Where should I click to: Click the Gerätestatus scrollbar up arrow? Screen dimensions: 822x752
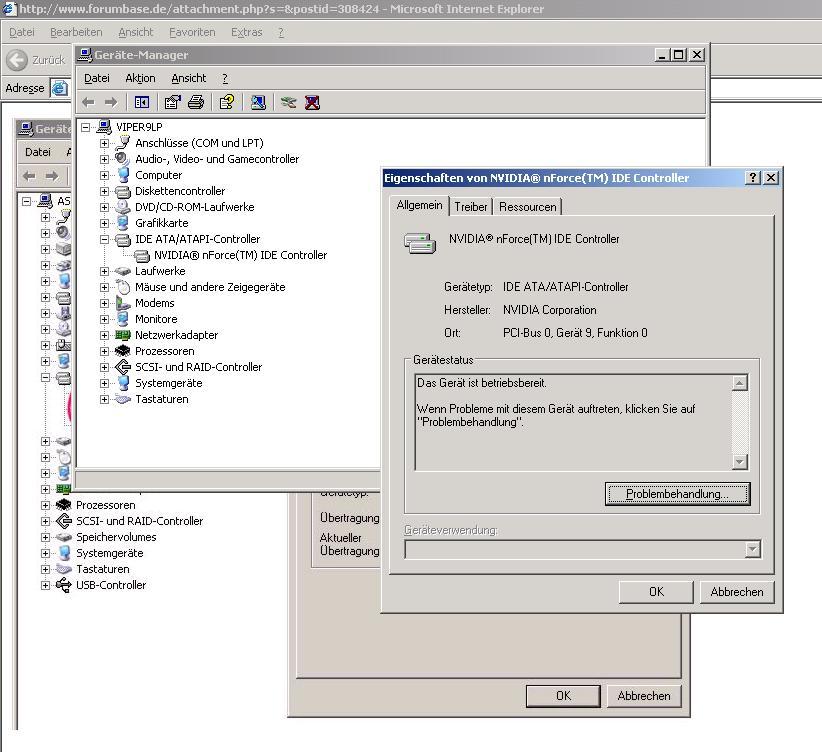pyautogui.click(x=740, y=383)
